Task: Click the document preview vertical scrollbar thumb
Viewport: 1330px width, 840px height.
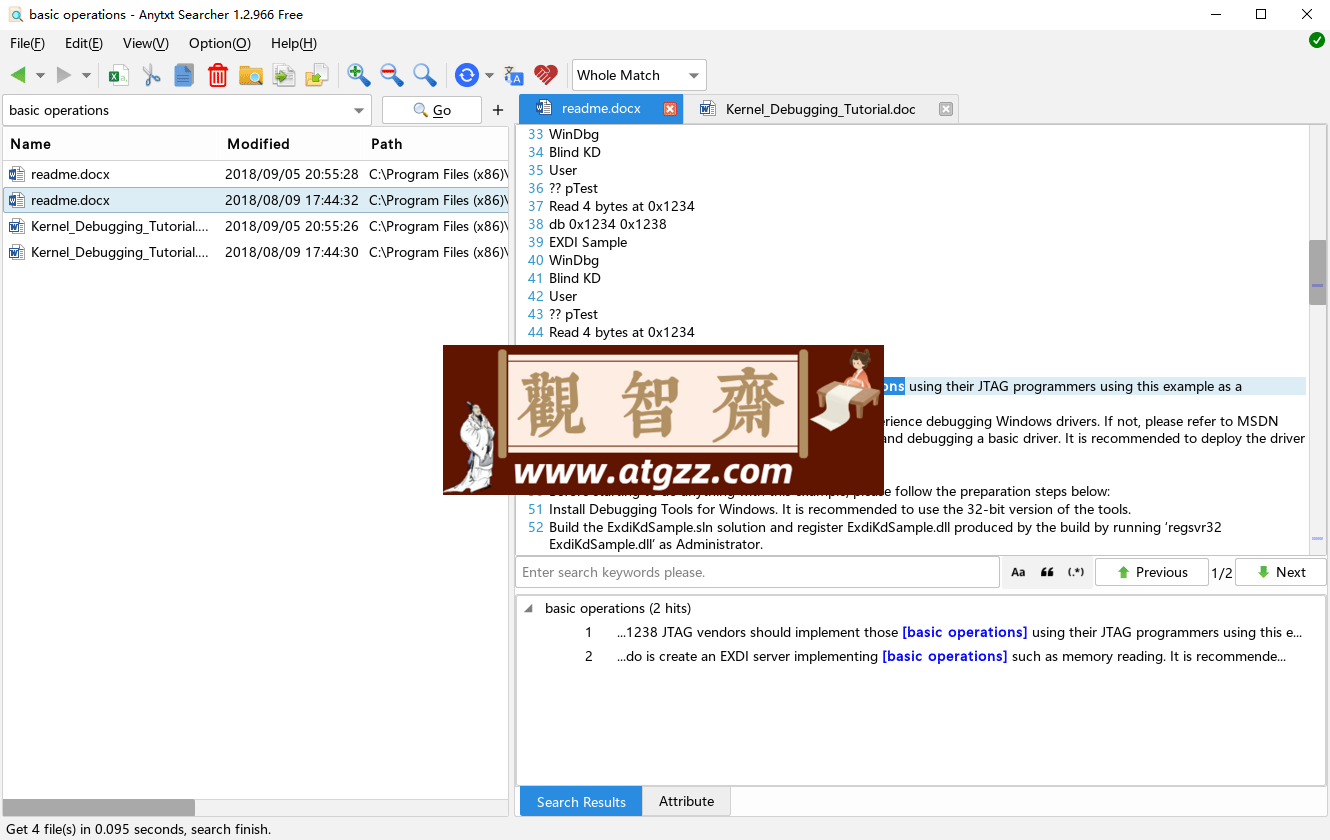Action: pyautogui.click(x=1318, y=272)
